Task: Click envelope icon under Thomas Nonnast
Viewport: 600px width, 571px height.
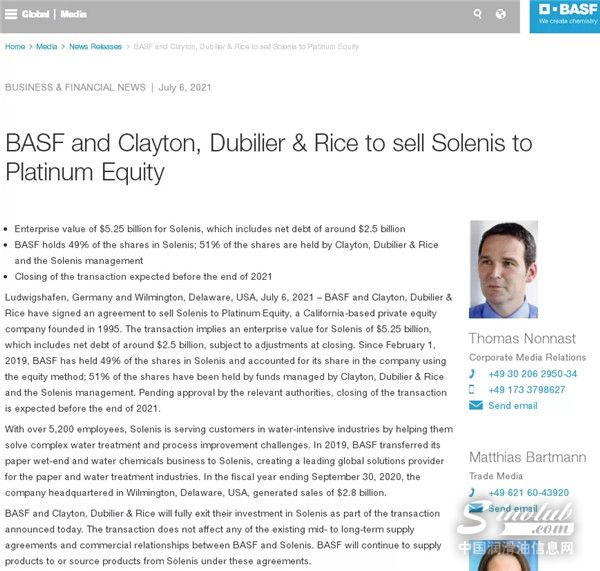Action: [475, 406]
